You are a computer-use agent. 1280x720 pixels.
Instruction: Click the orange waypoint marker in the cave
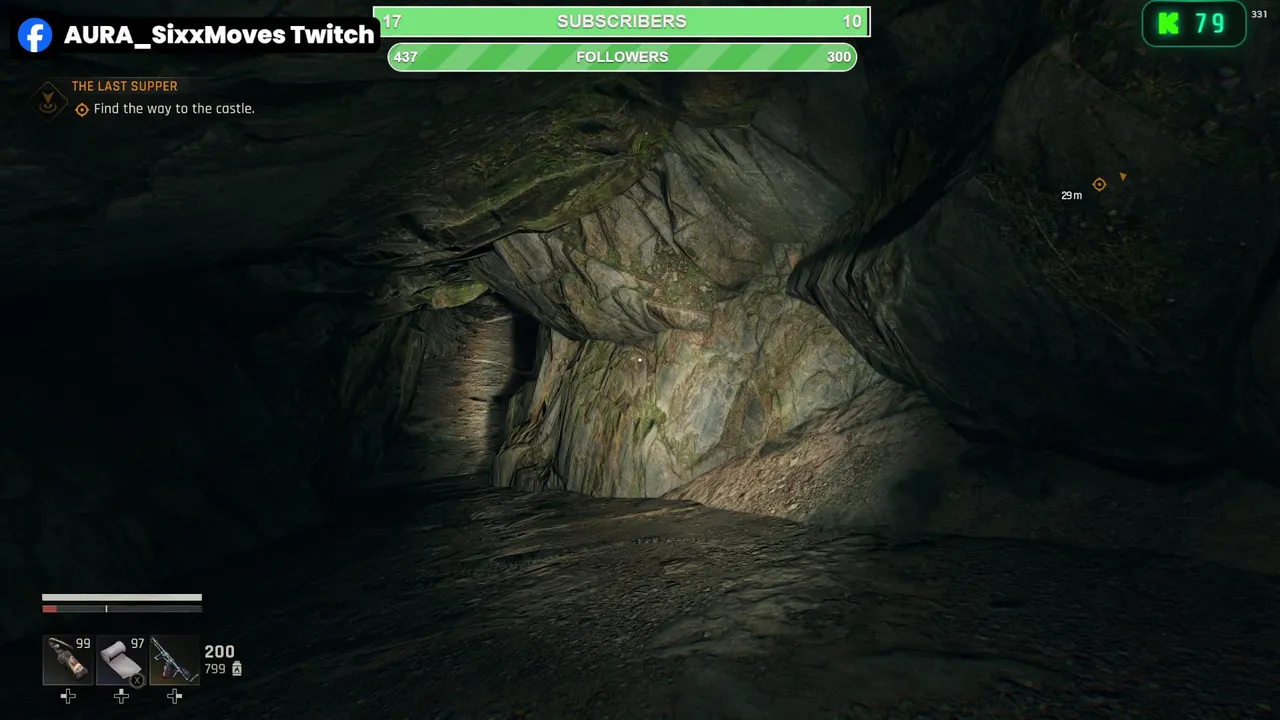[1099, 184]
